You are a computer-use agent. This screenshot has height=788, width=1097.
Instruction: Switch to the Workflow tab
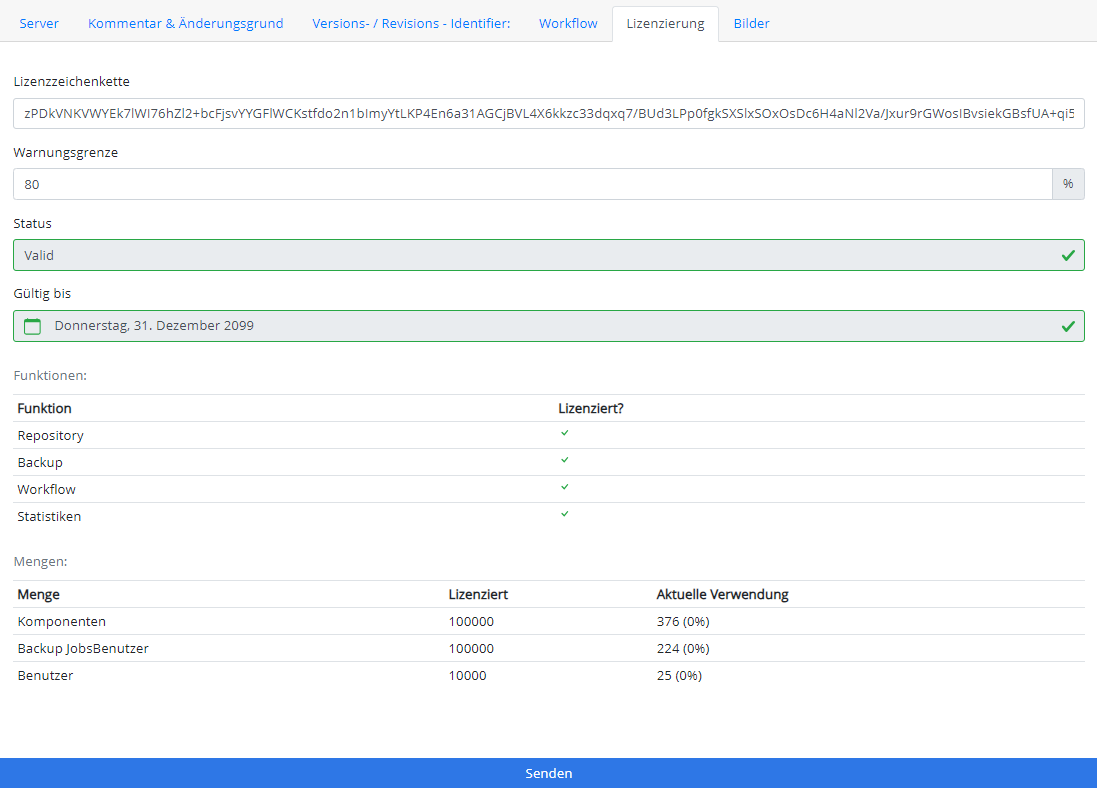click(x=568, y=23)
